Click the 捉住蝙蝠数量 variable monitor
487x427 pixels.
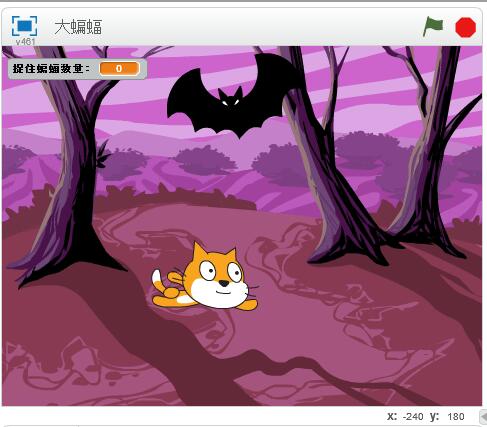(77, 69)
